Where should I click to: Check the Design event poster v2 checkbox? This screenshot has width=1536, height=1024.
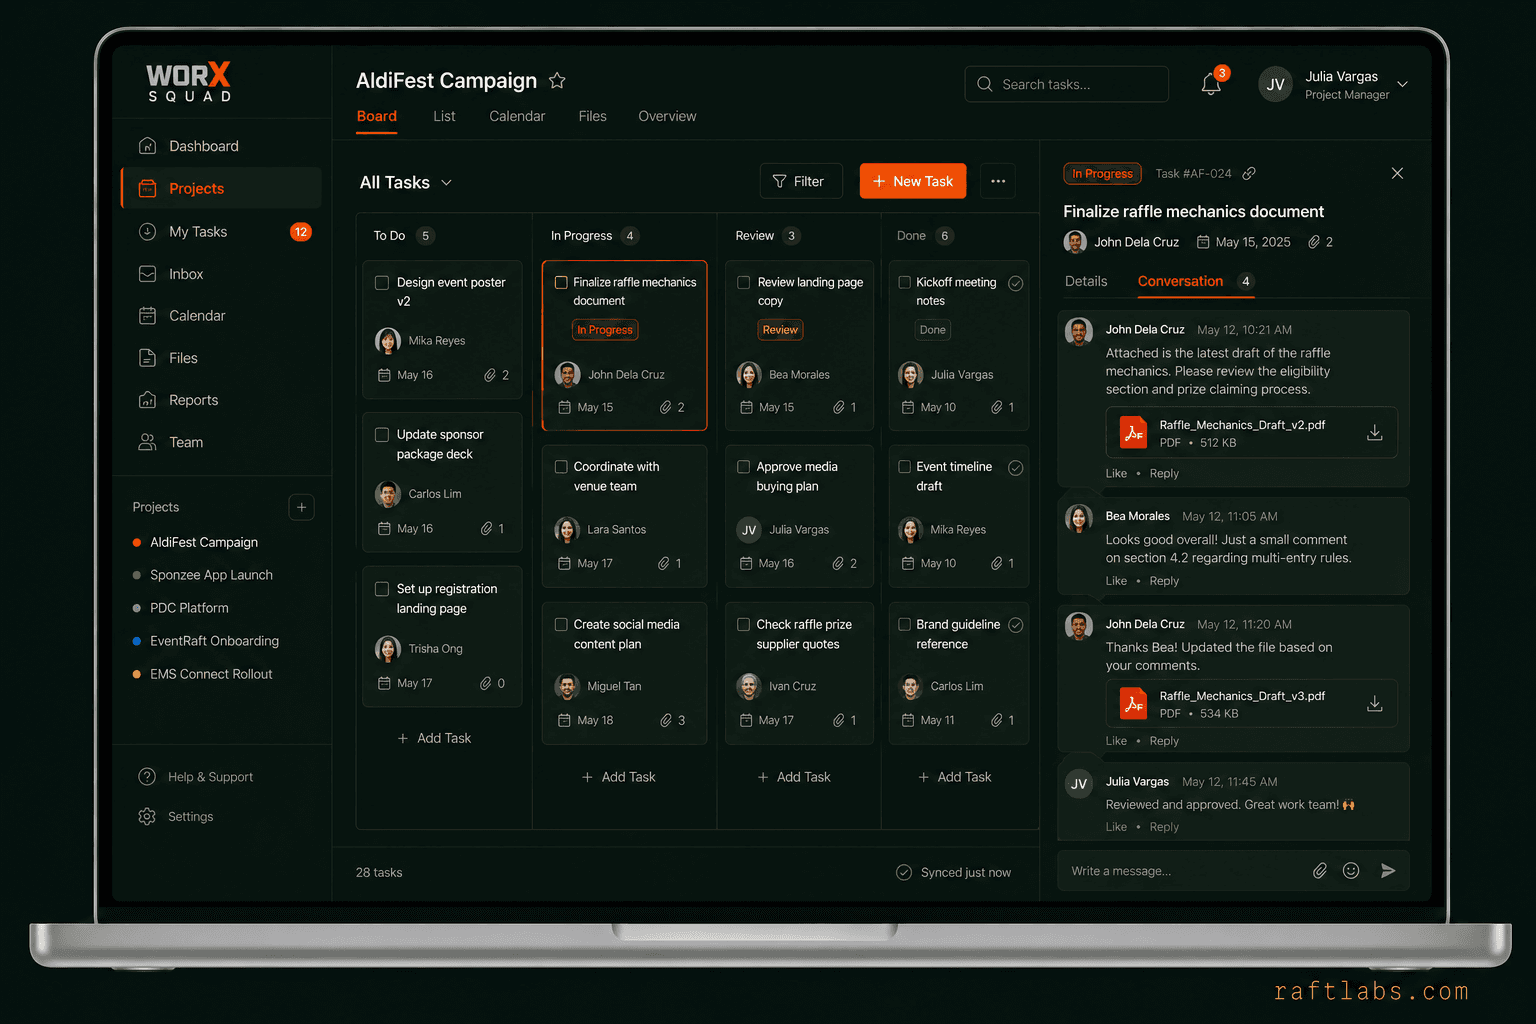click(x=381, y=283)
